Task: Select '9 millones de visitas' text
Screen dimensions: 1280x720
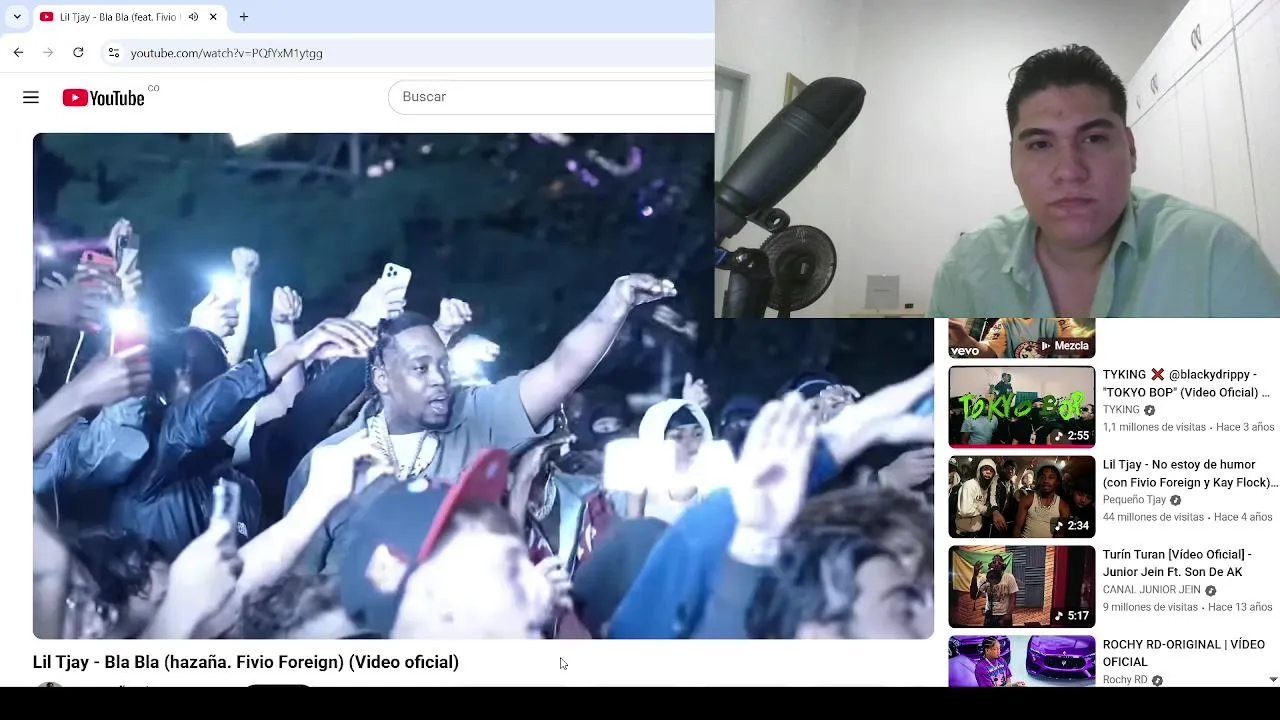Action: click(x=1150, y=607)
